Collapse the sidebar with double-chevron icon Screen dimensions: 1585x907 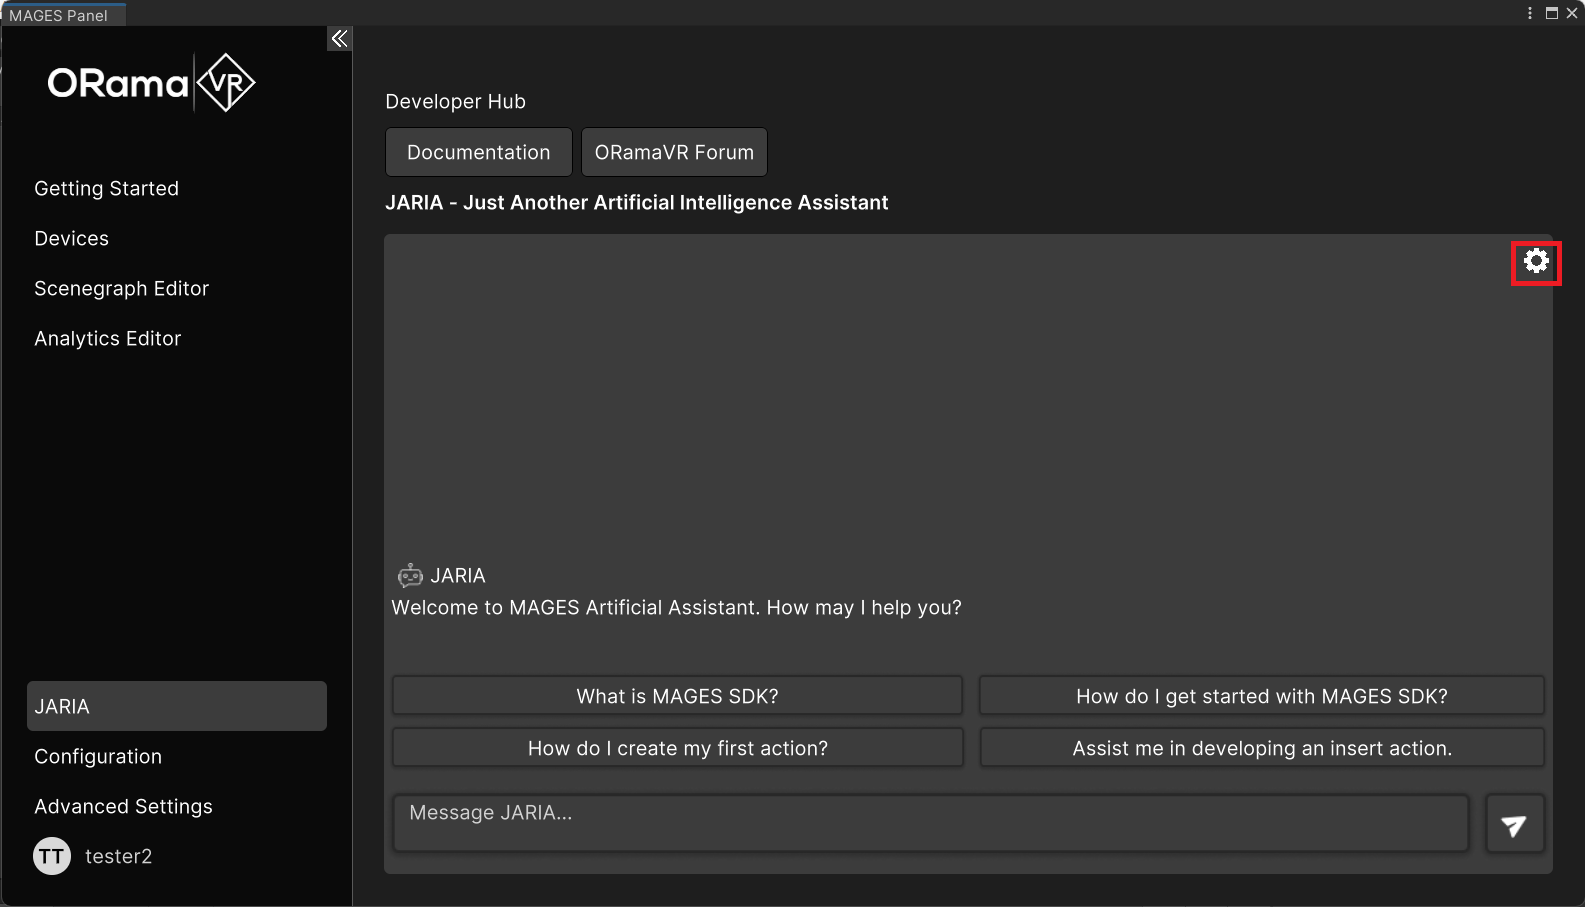340,38
